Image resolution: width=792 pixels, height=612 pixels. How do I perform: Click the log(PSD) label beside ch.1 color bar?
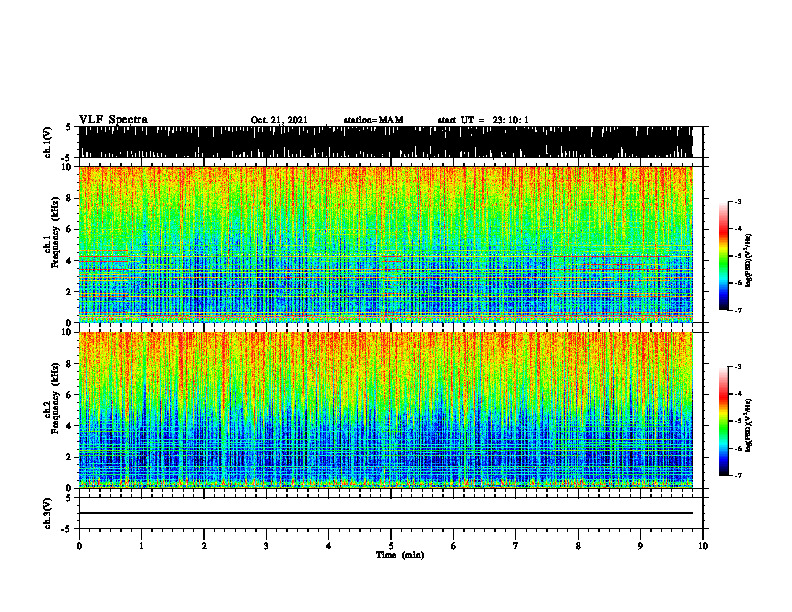[749, 261]
